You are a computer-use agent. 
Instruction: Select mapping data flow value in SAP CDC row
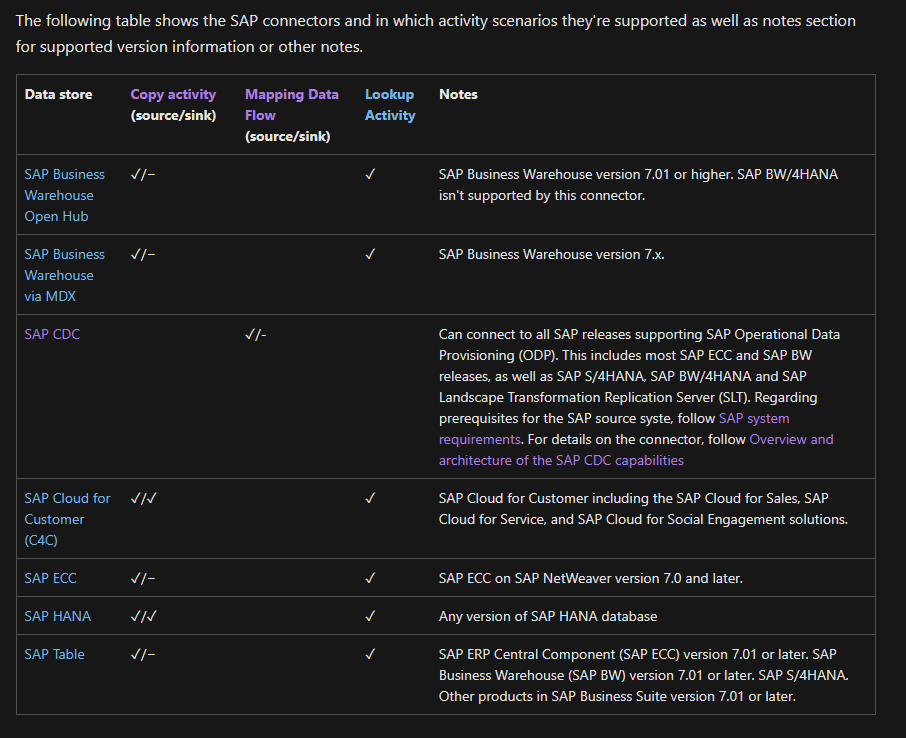click(255, 334)
